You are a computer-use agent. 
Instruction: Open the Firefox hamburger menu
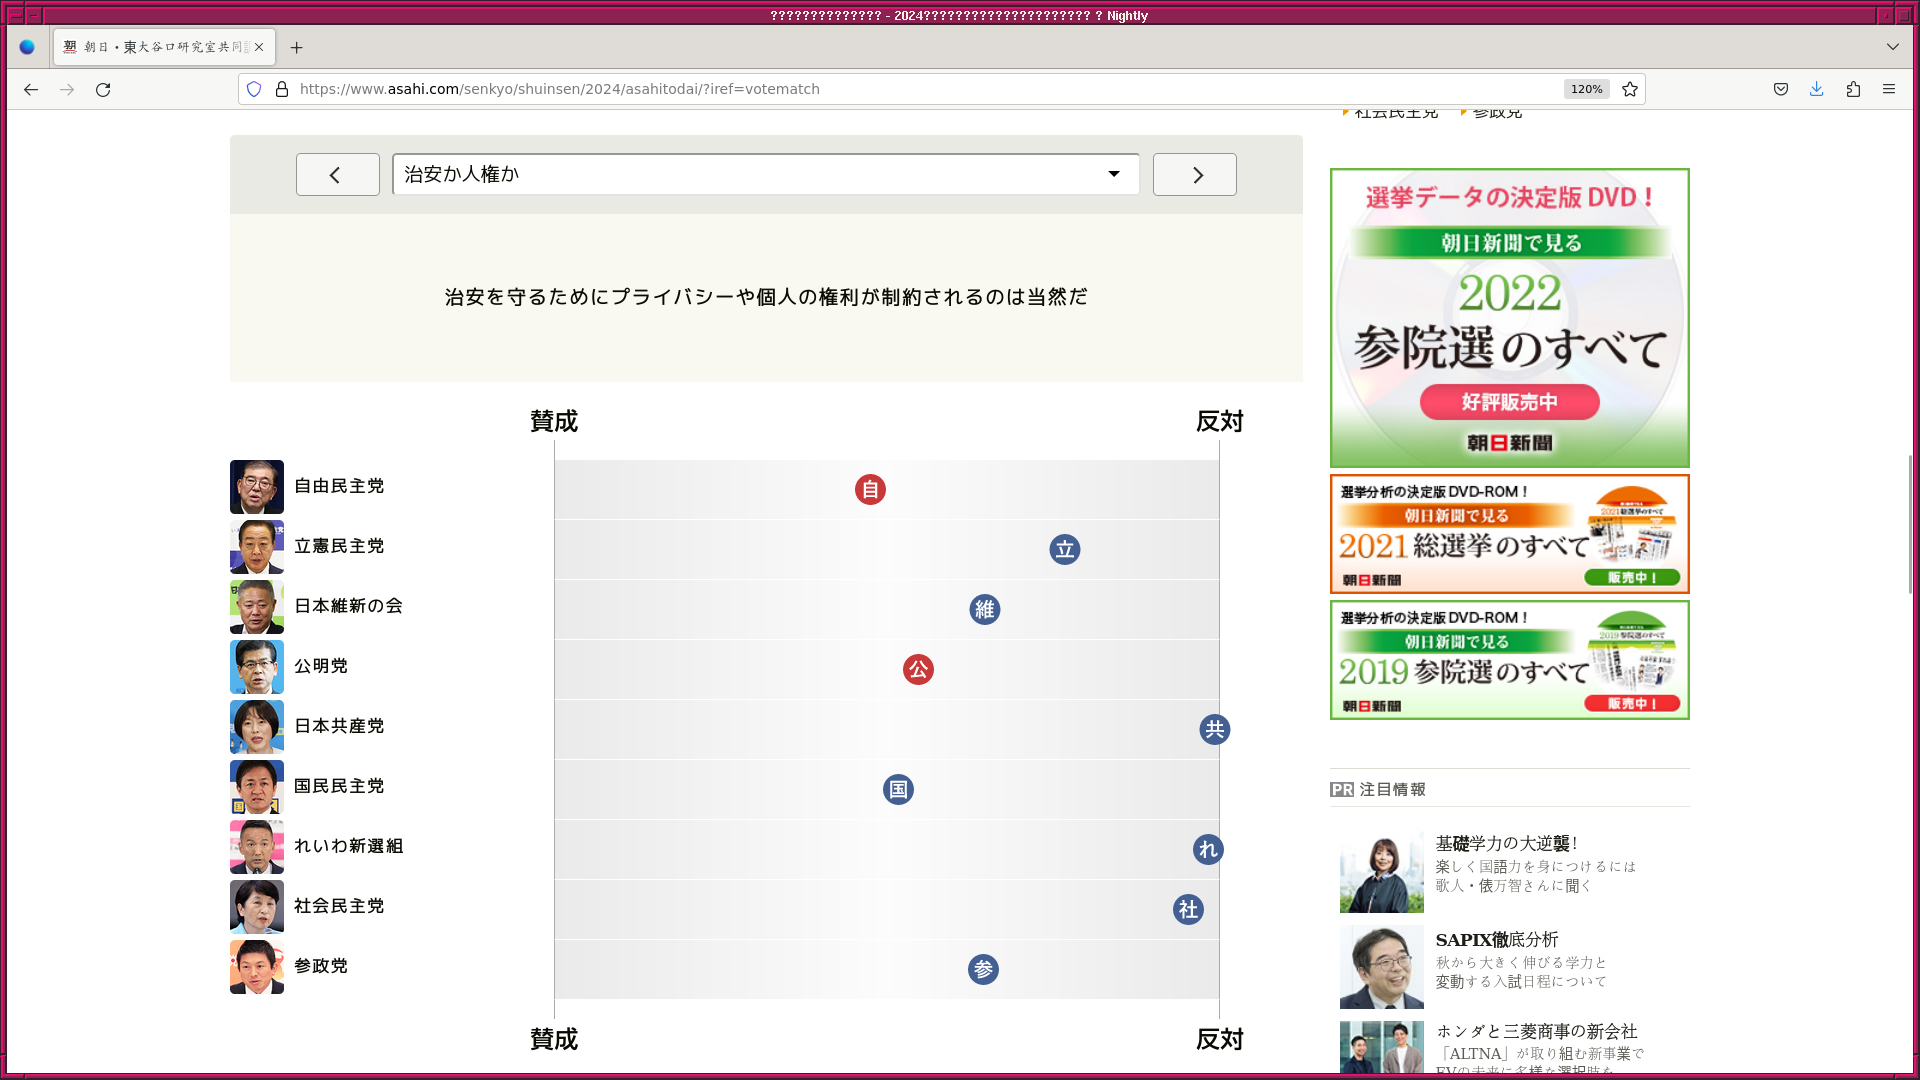(1889, 89)
